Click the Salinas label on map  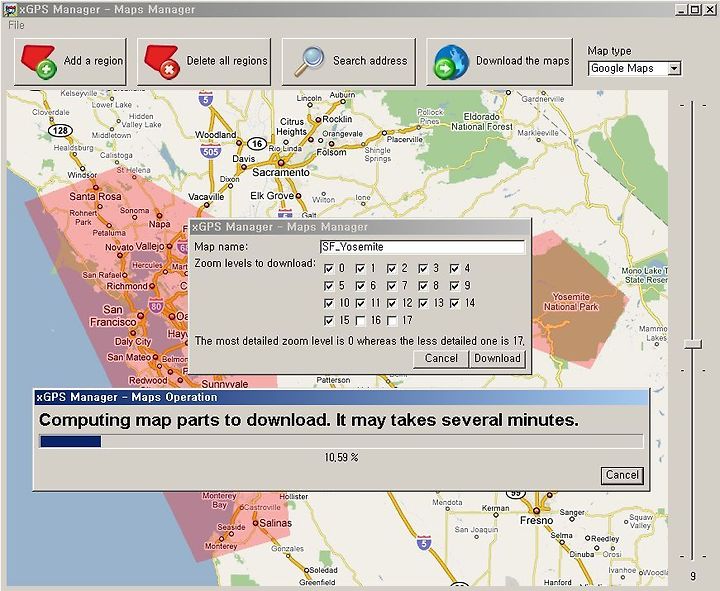tap(276, 523)
